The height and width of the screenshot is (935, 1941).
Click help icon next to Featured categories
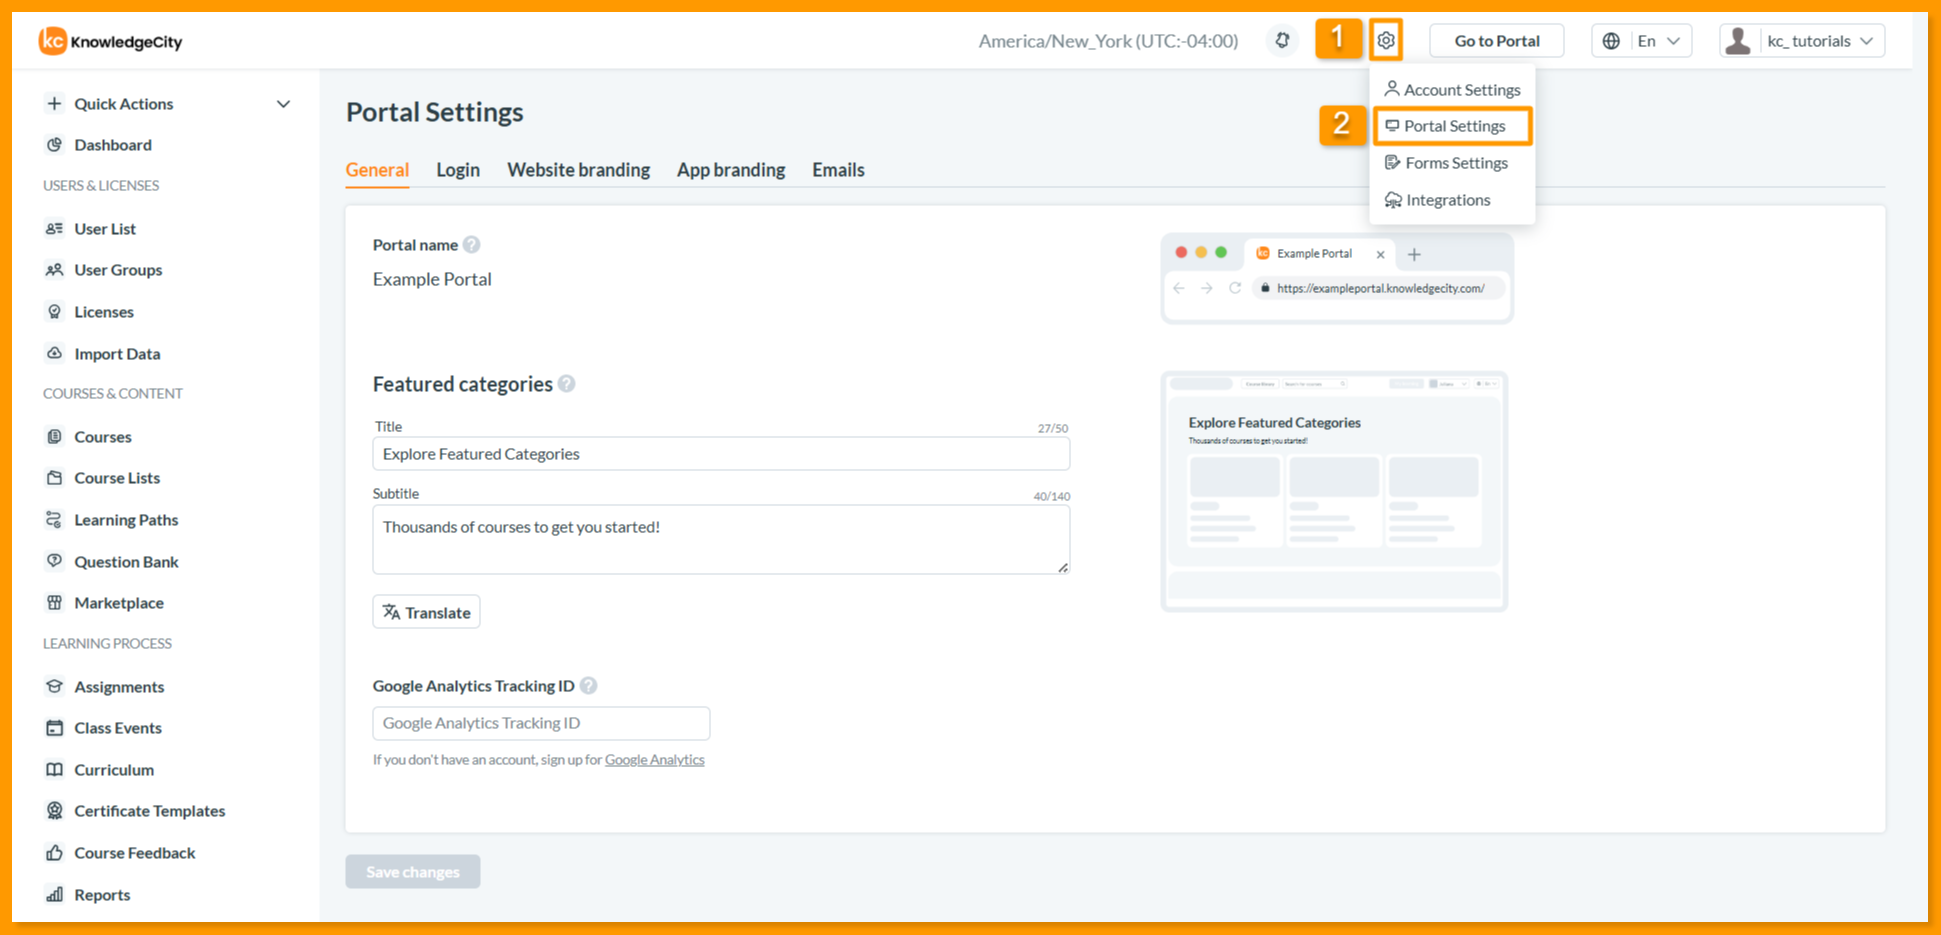tap(567, 384)
